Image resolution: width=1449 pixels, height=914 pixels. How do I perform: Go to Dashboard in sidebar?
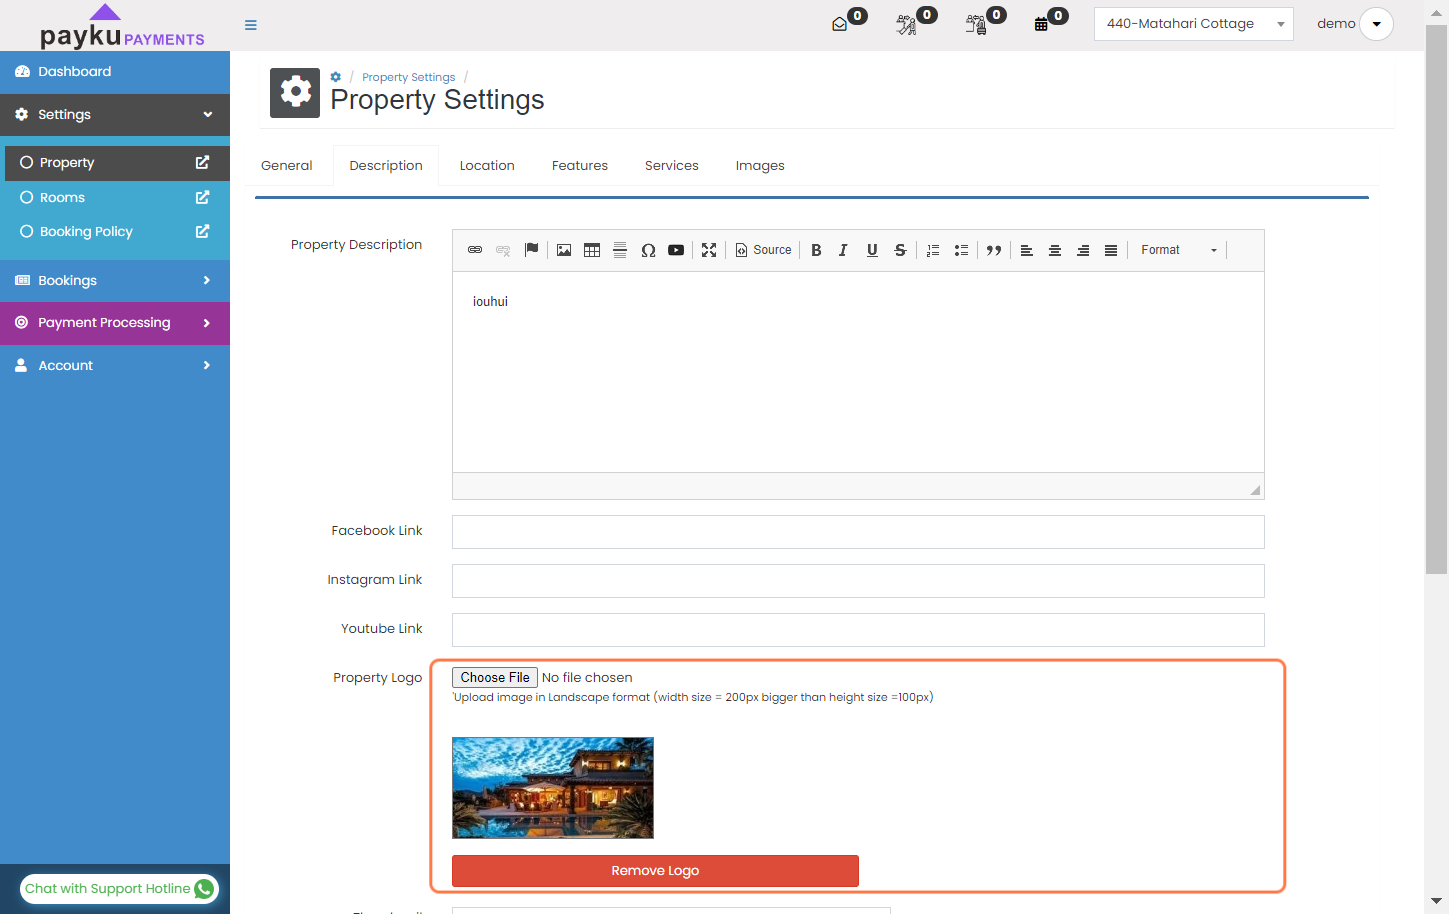115,72
